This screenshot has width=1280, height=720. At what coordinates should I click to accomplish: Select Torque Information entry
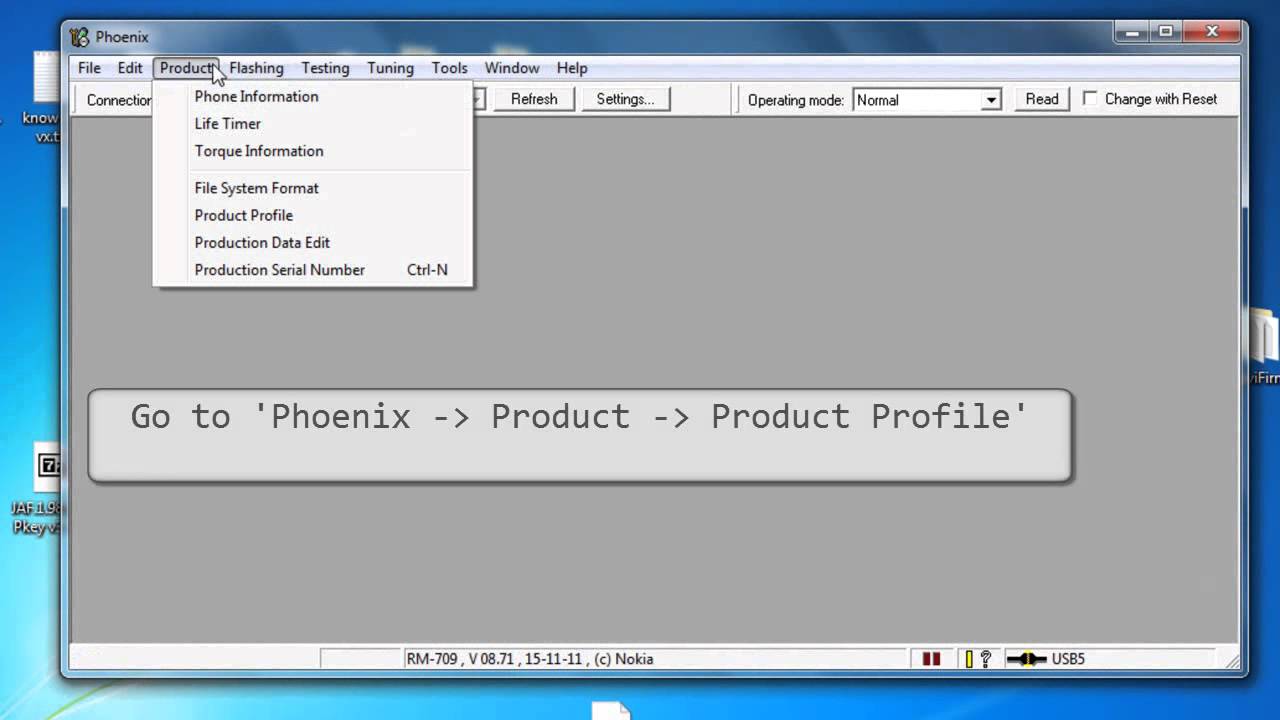coord(312,151)
